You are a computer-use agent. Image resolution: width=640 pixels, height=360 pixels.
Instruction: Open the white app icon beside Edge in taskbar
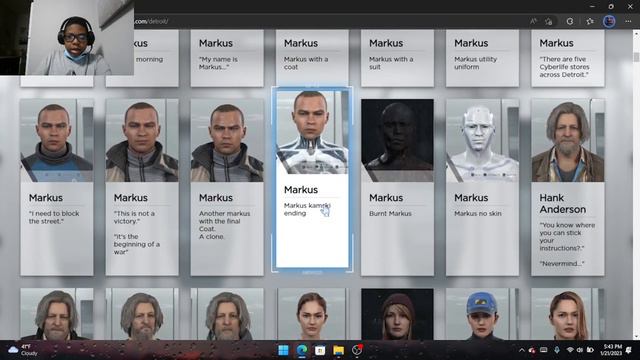click(x=320, y=350)
